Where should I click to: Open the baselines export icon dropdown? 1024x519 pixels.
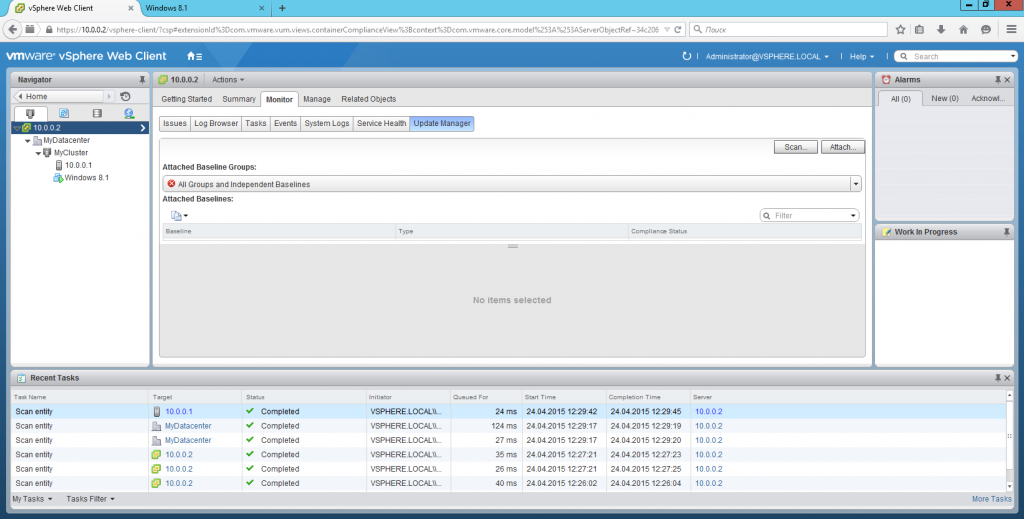(x=179, y=215)
